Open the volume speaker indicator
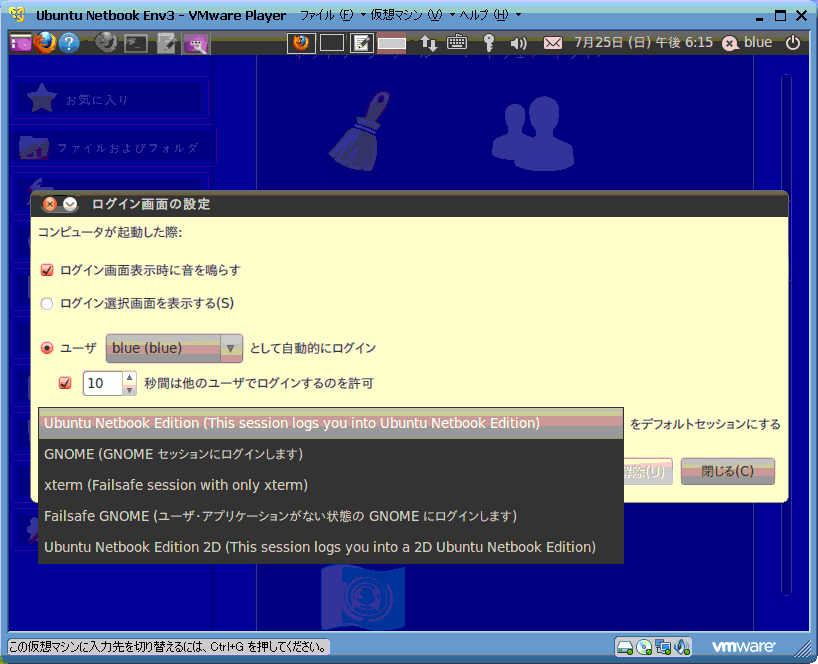 point(519,43)
